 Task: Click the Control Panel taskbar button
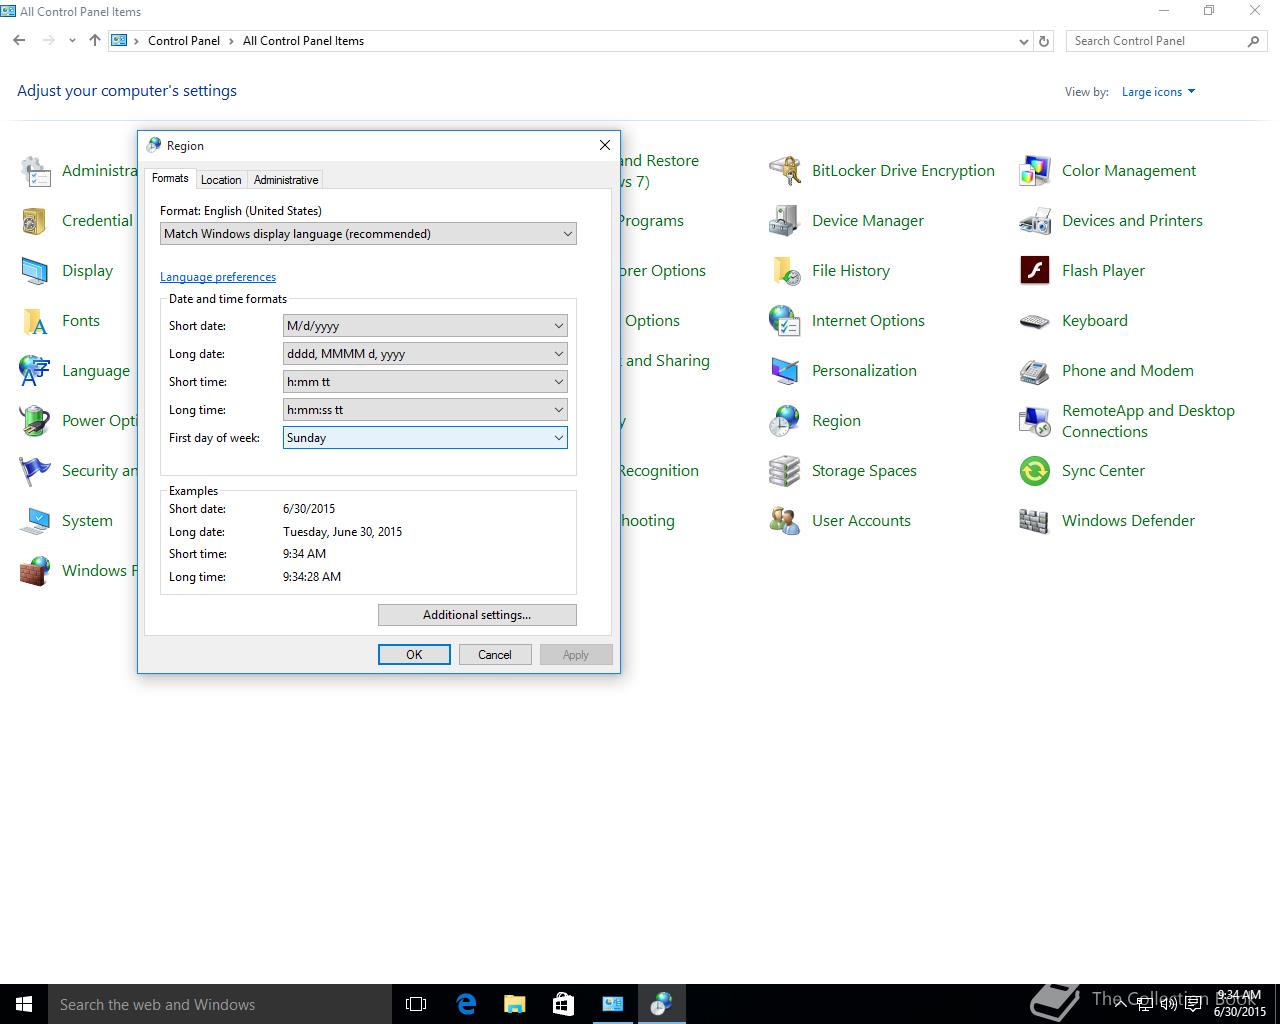[x=612, y=1004]
